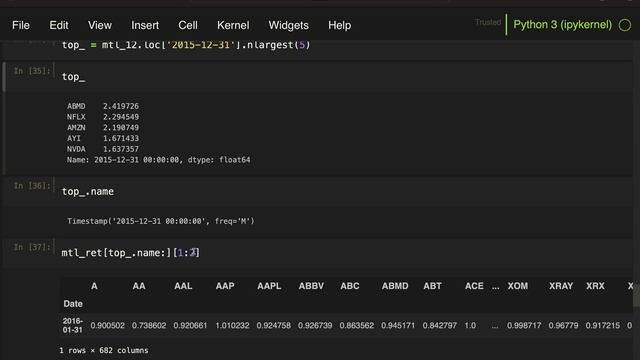Screen dimensions: 640x360
Task: Open the Edit menu
Action: tap(59, 25)
